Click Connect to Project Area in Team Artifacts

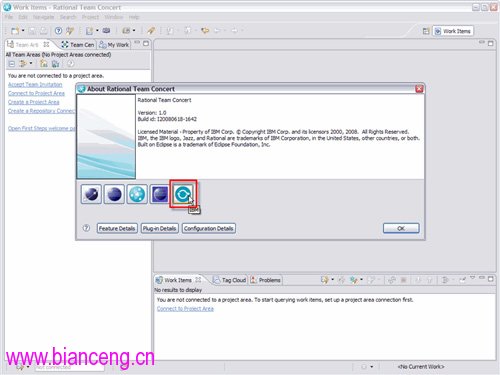pos(36,93)
